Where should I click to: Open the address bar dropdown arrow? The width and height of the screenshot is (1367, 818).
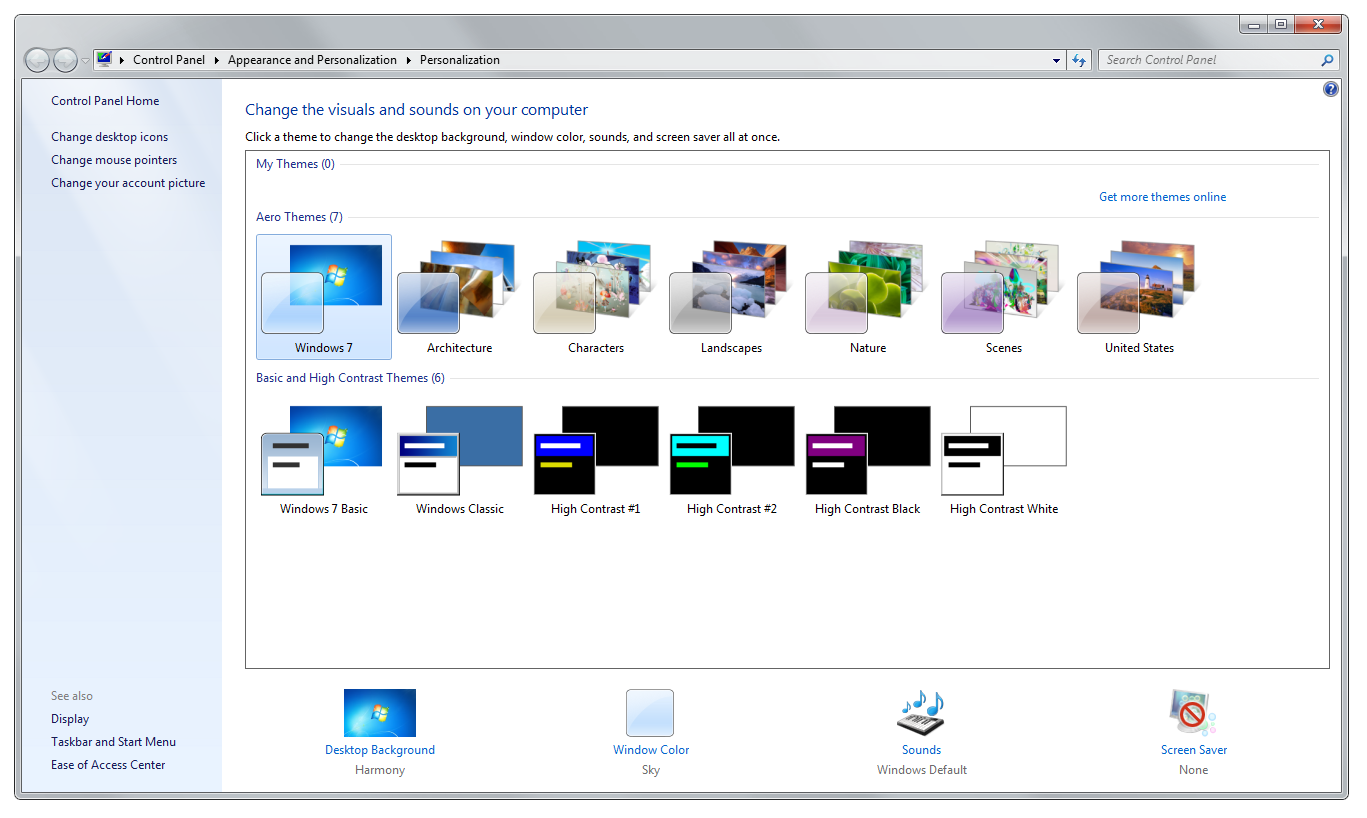click(x=1055, y=60)
